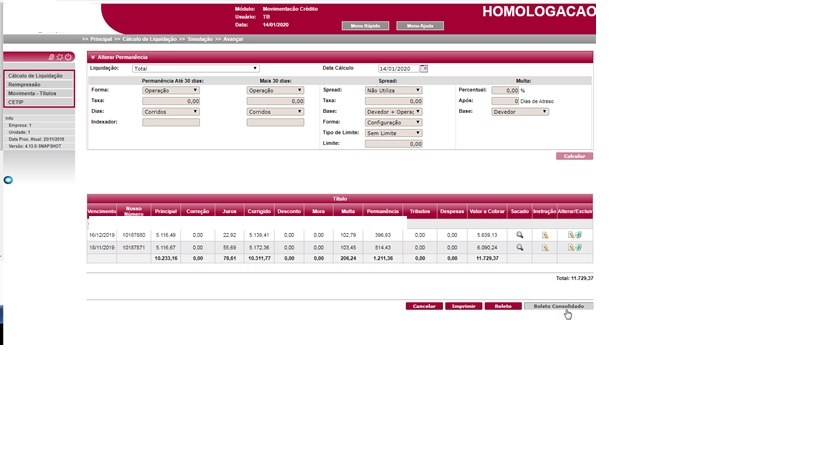Select Cálculo de Liquidação in the sidebar menu
This screenshot has height=460, width=819.
point(39,76)
